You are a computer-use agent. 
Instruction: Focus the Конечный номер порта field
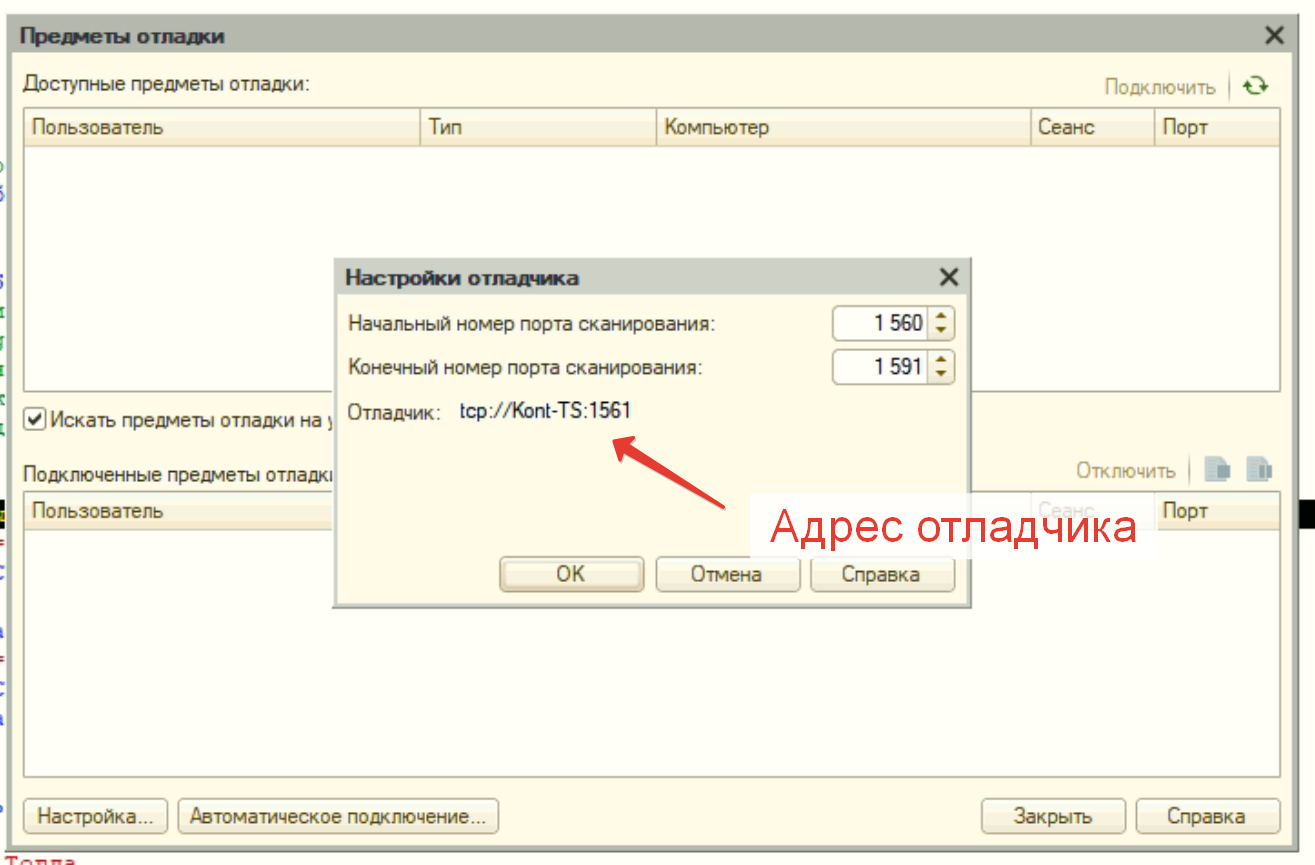click(x=881, y=367)
